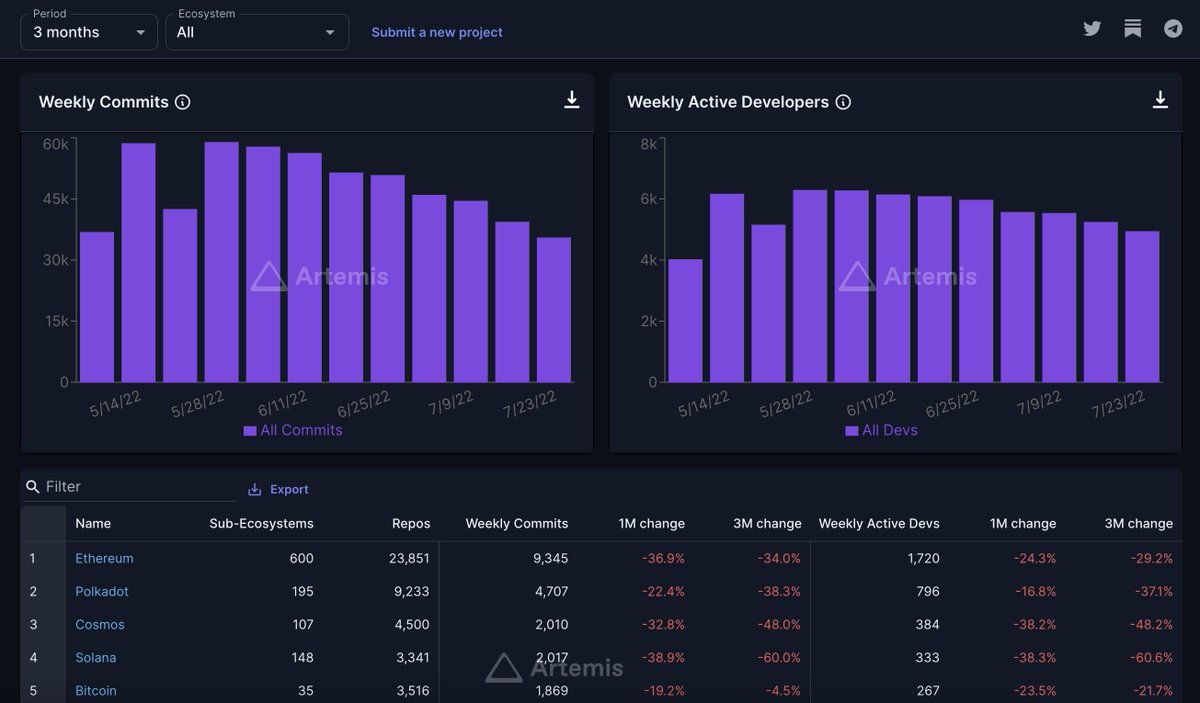
Task: Select Cosmos Repos value 4,500
Action: pyautogui.click(x=412, y=624)
